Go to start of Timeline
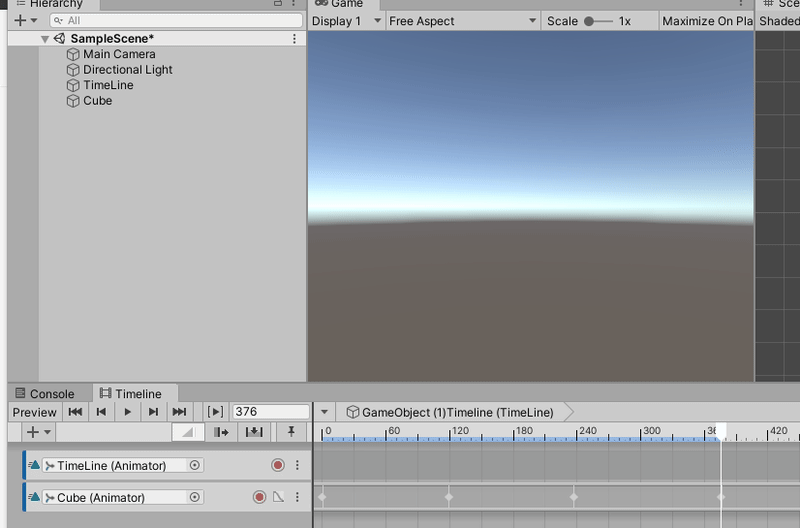This screenshot has width=800, height=528. point(76,412)
